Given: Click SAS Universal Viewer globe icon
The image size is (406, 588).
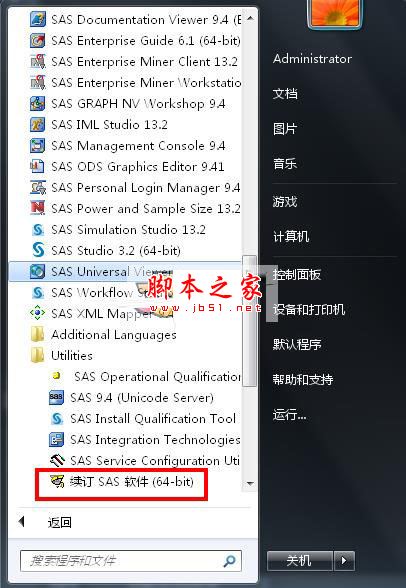Looking at the screenshot, I should 37,271.
